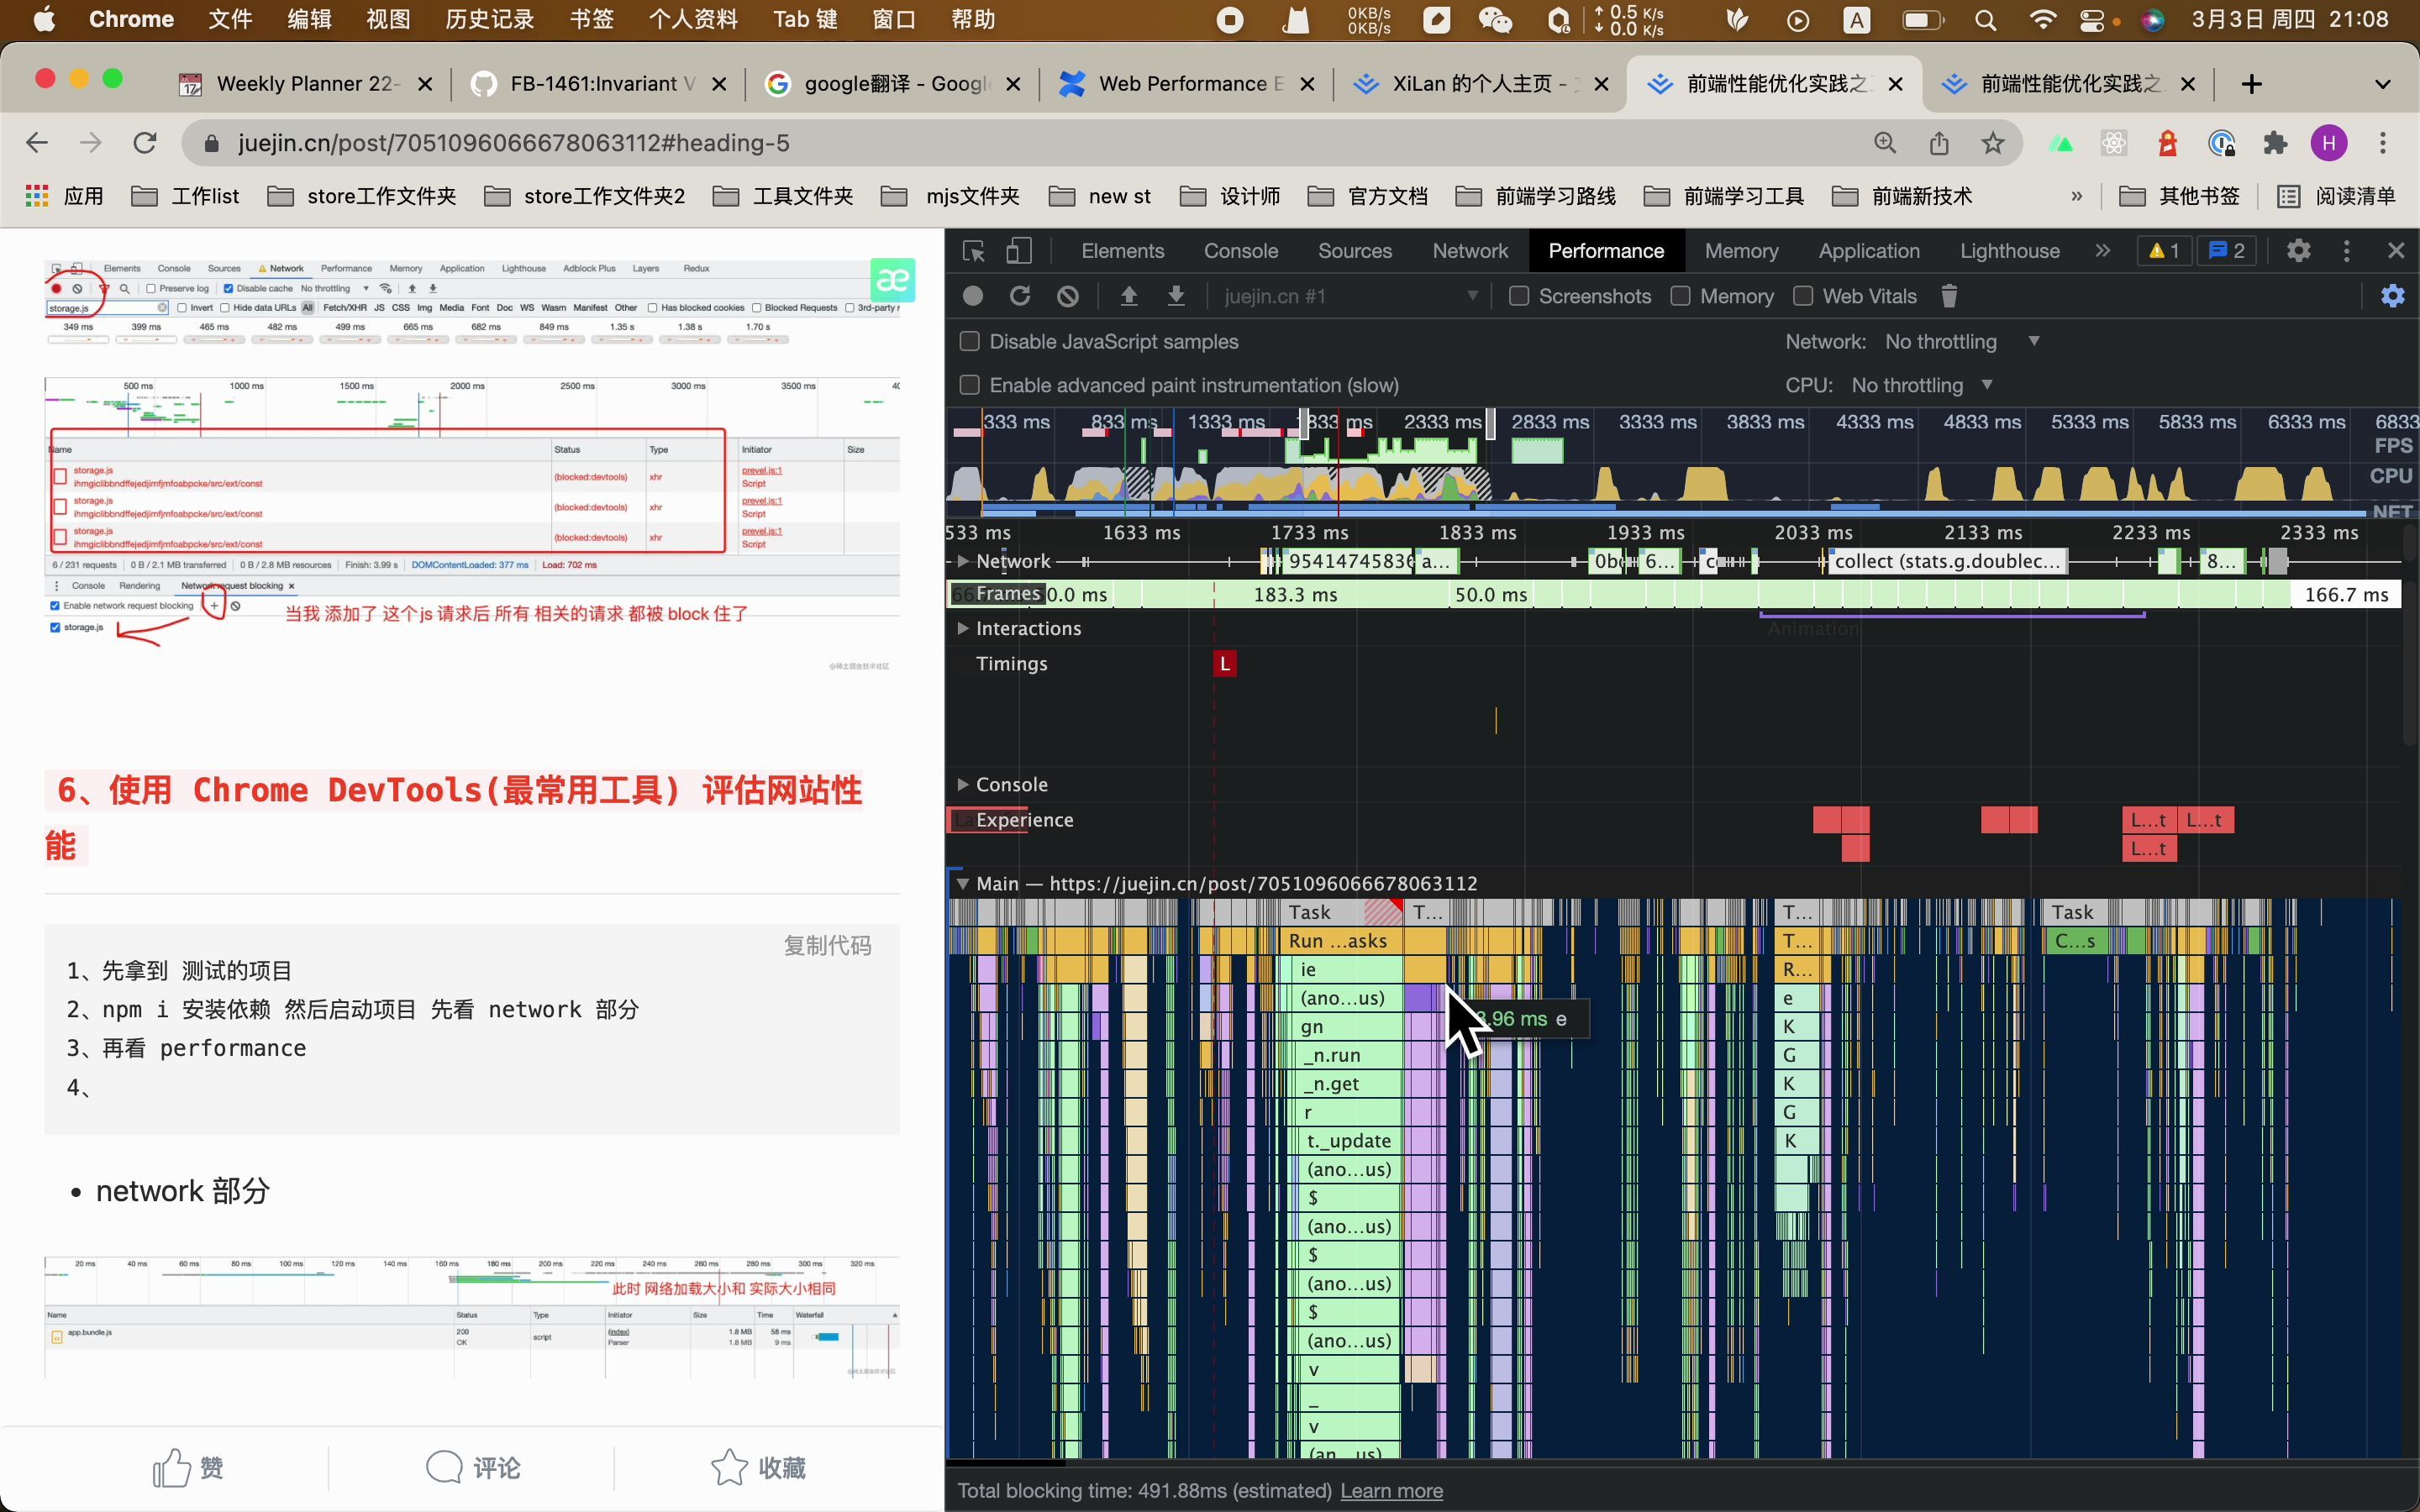Click the 收藏 favorite star button
Image resolution: width=2420 pixels, height=1512 pixels.
[x=758, y=1468]
